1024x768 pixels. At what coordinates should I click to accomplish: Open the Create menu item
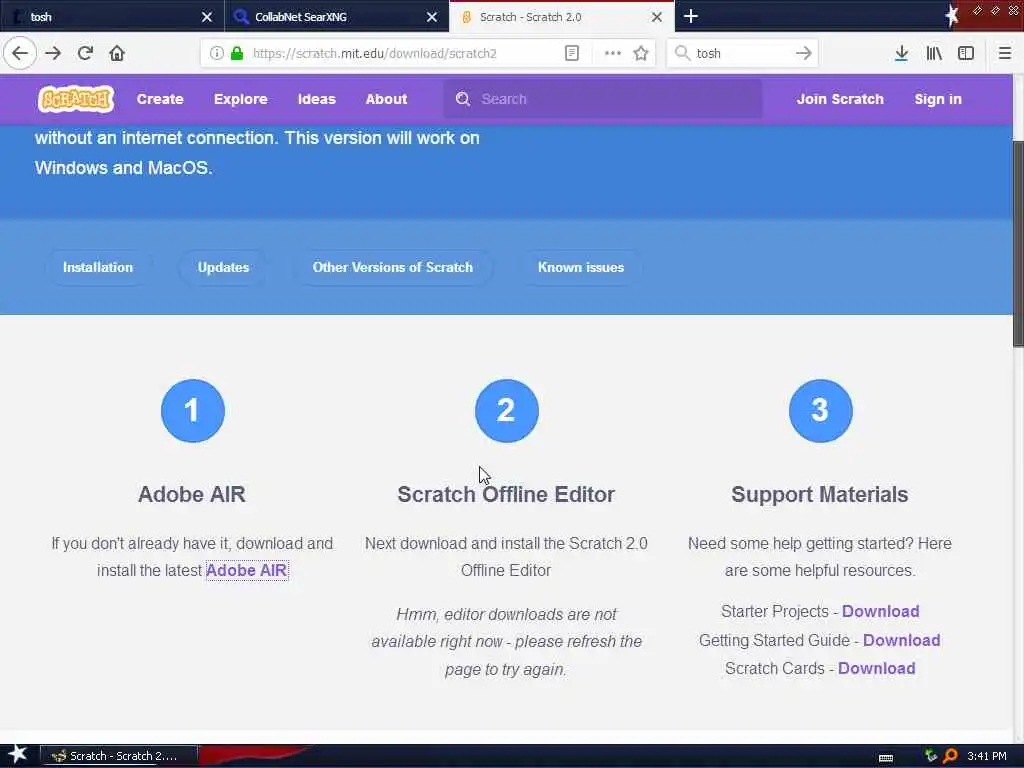point(160,99)
